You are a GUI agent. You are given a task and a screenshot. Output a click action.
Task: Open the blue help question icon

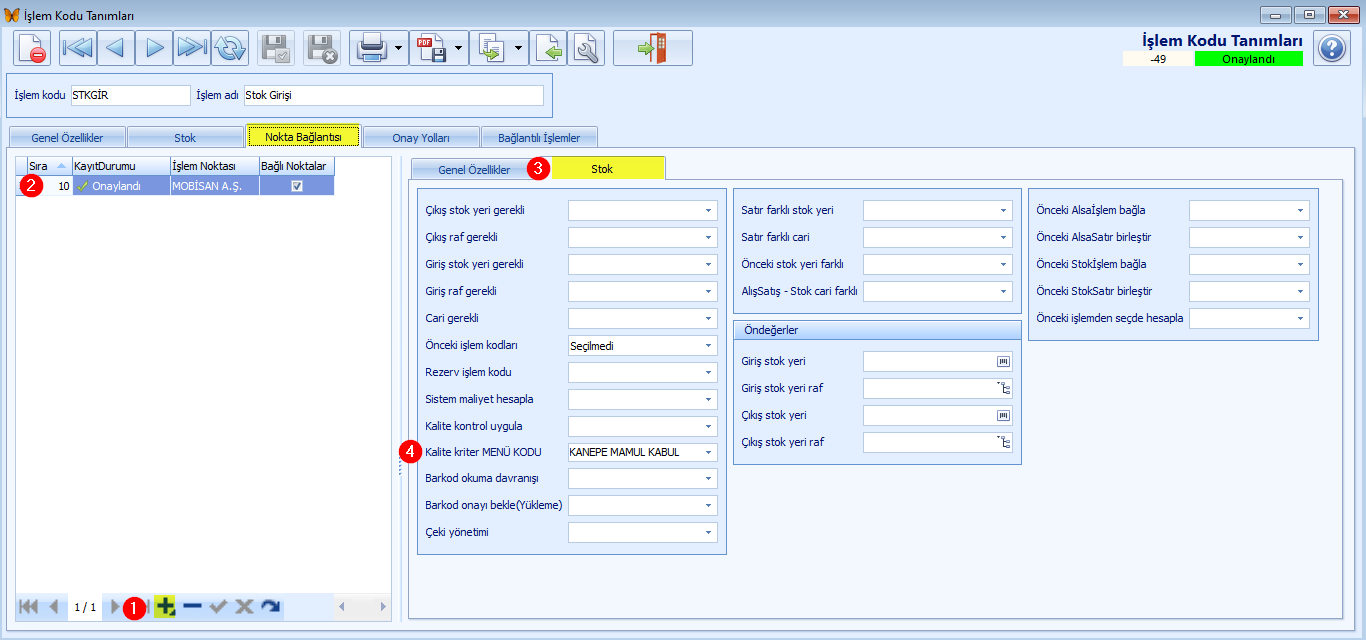[x=1331, y=48]
